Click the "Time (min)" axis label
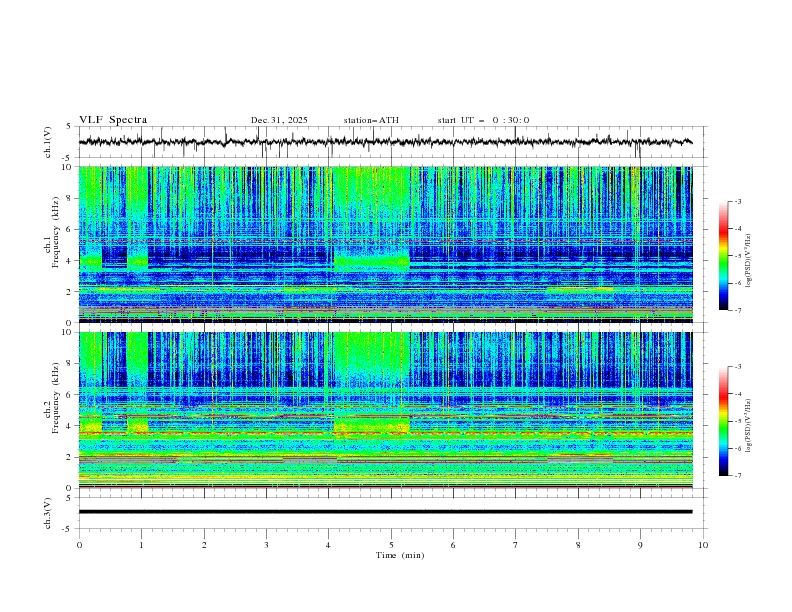Screen dimensions: 792x612 tap(400, 555)
